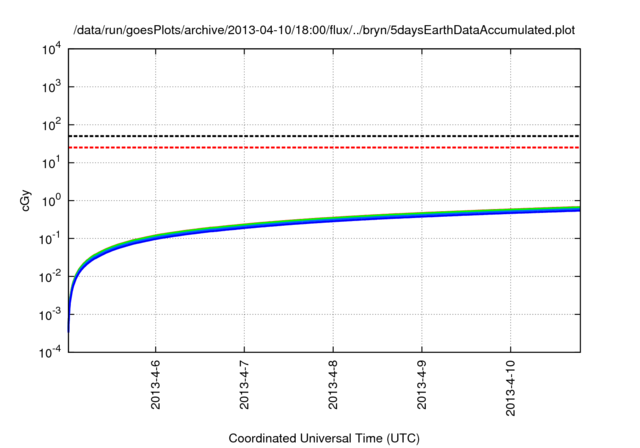
Task: Click the 10^1 y-axis tick label
Action: [51, 163]
